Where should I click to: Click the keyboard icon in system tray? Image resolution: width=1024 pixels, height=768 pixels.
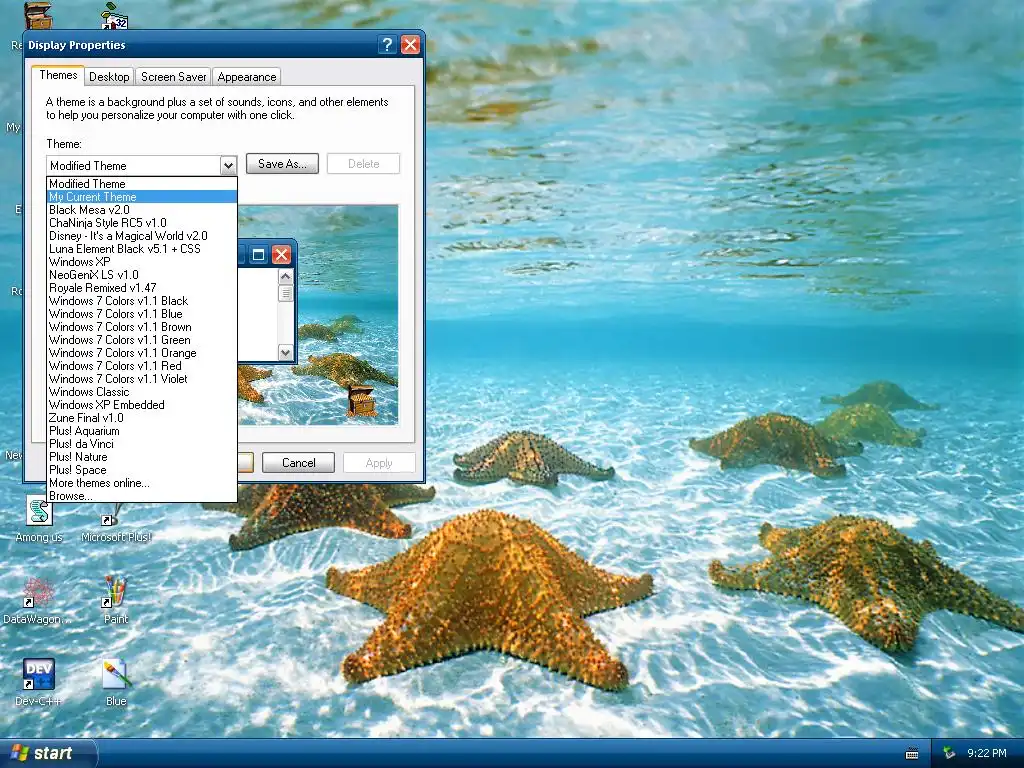coord(912,754)
